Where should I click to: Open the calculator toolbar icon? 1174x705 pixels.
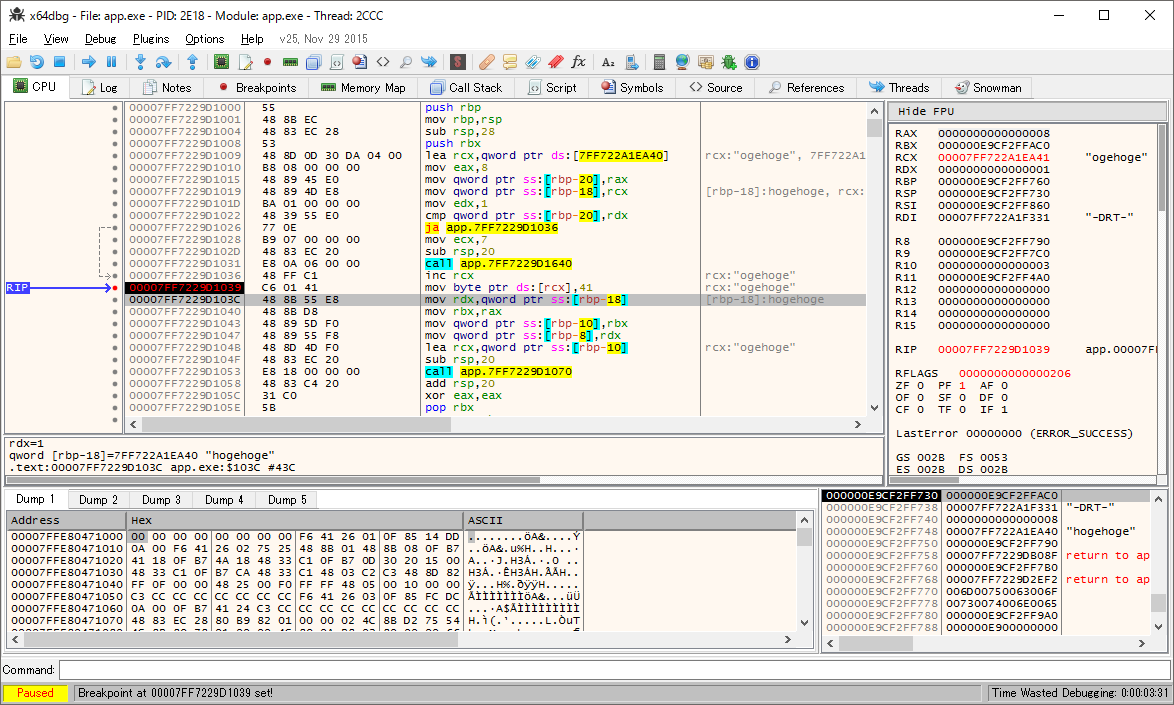point(660,62)
